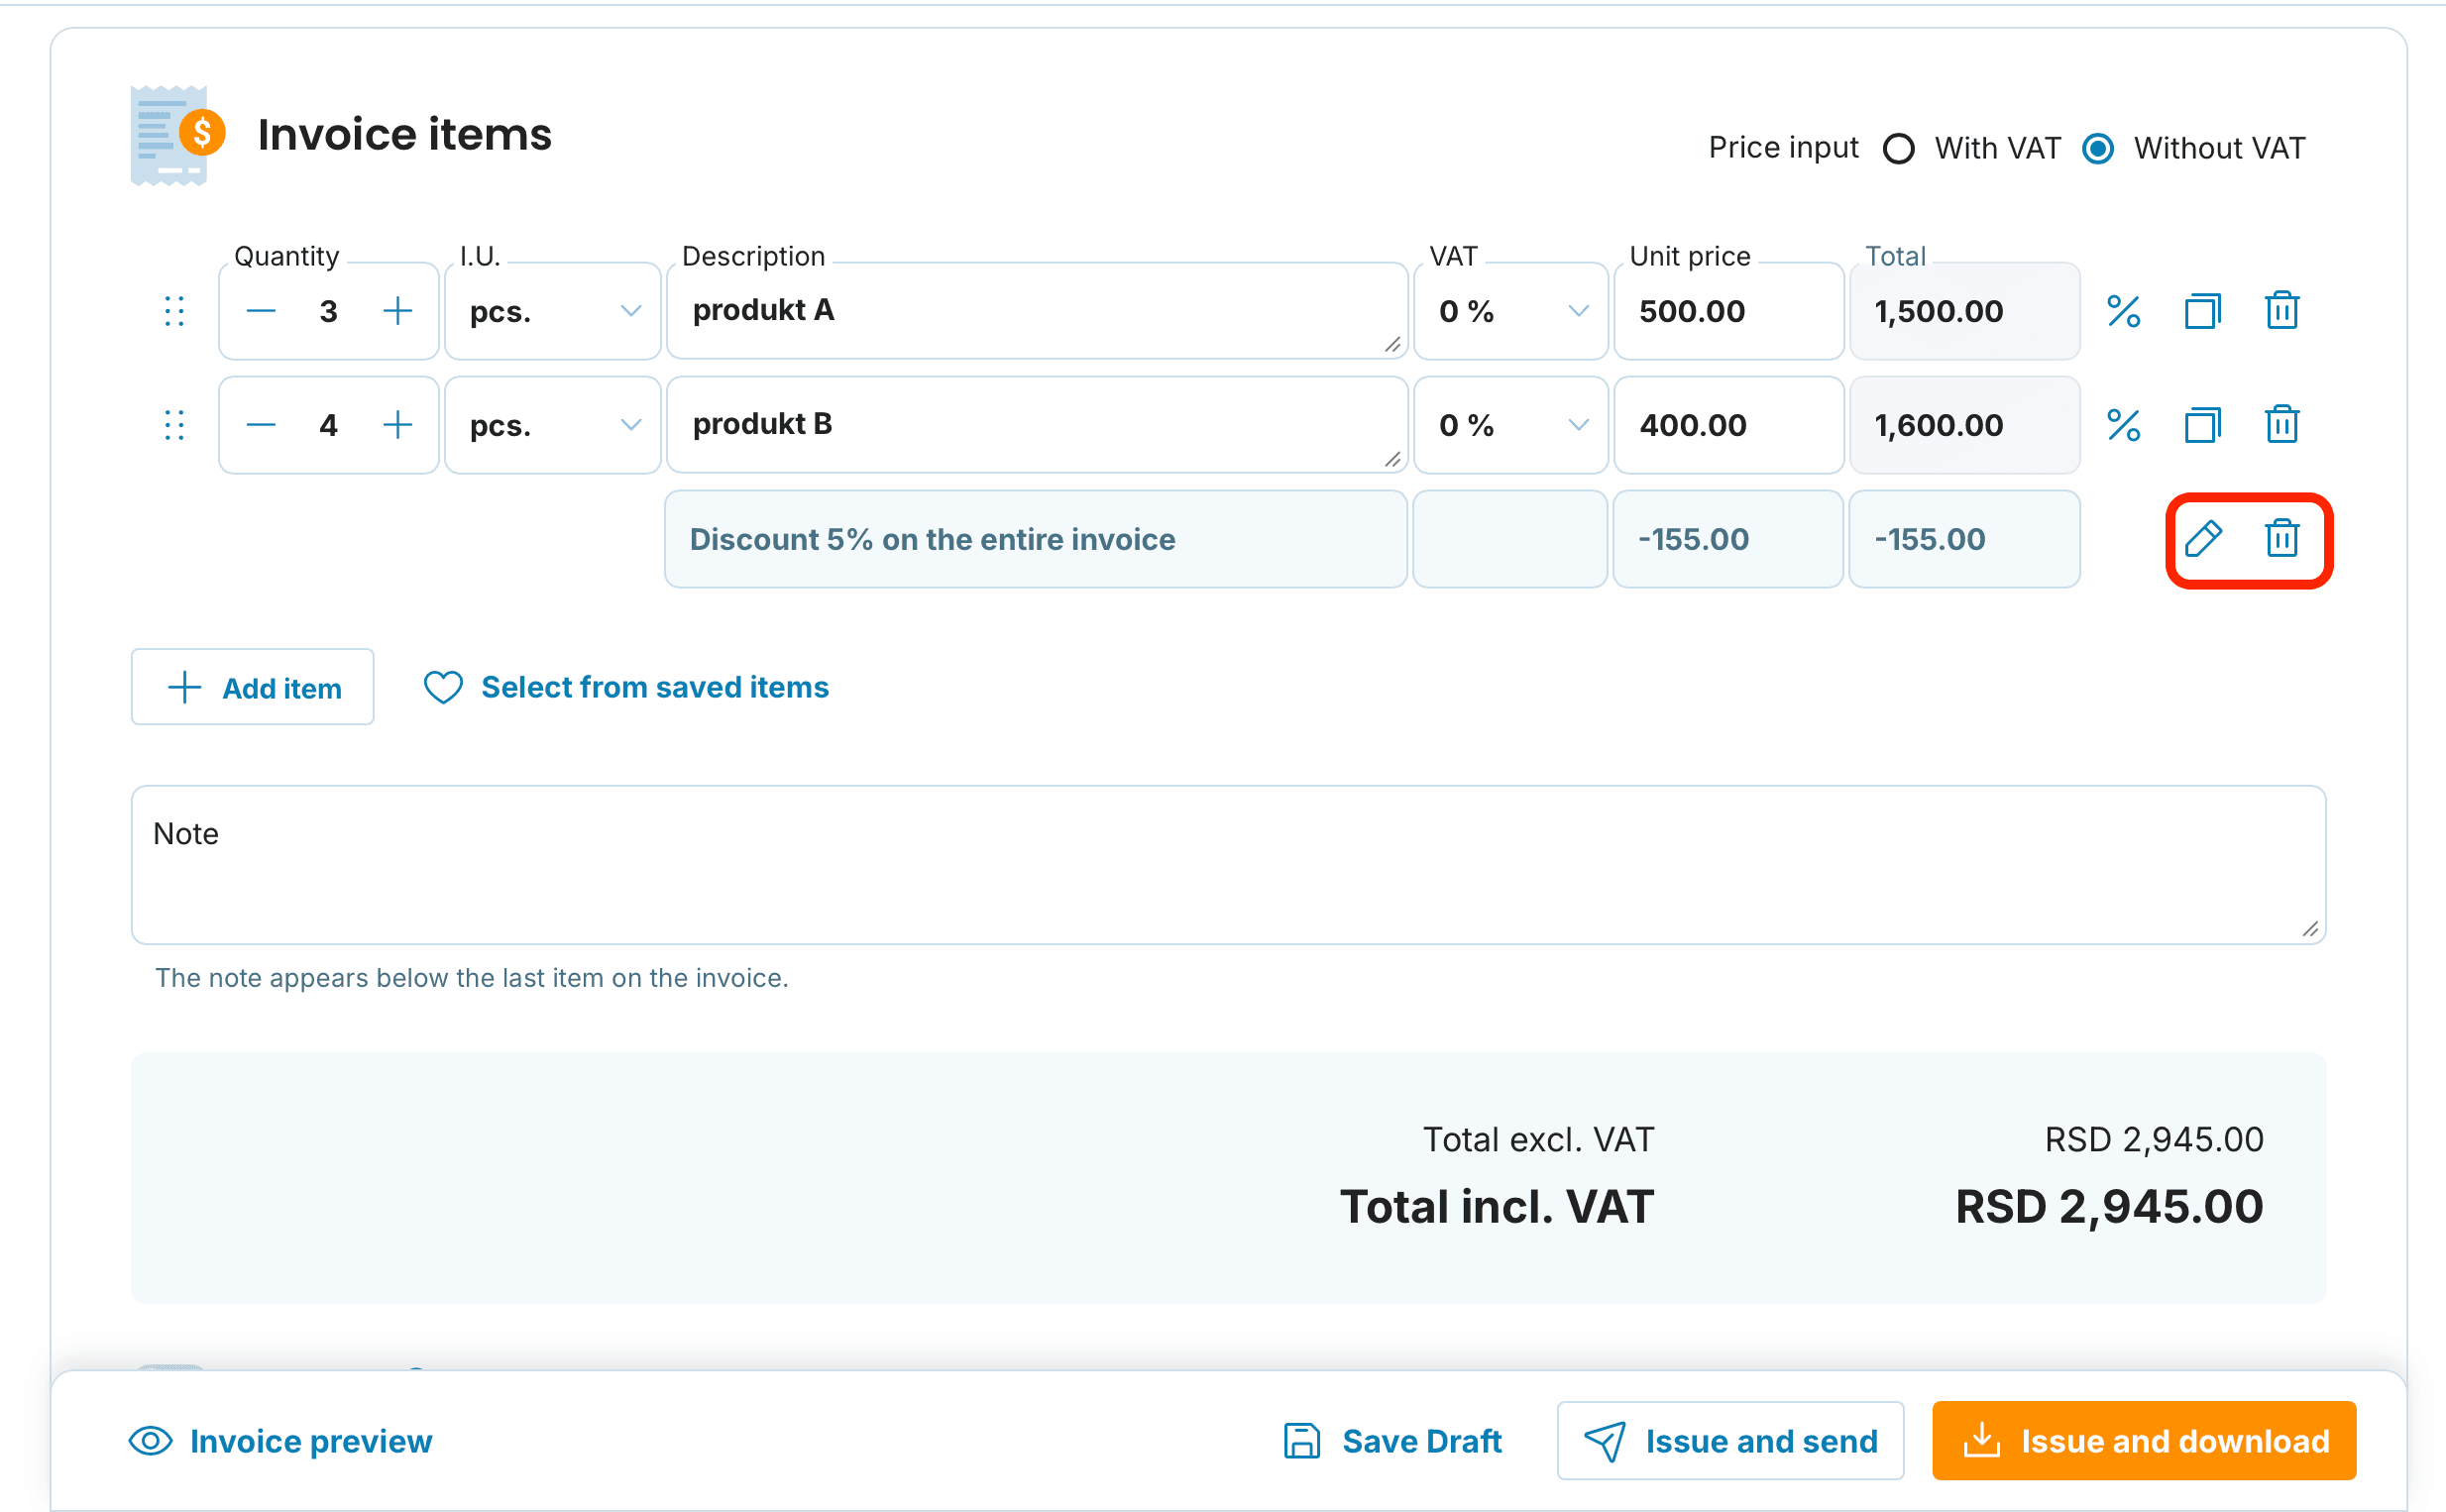The height and width of the screenshot is (1512, 2446).
Task: Click the Discount 5% on the entire invoice text
Action: pyautogui.click(x=932, y=540)
